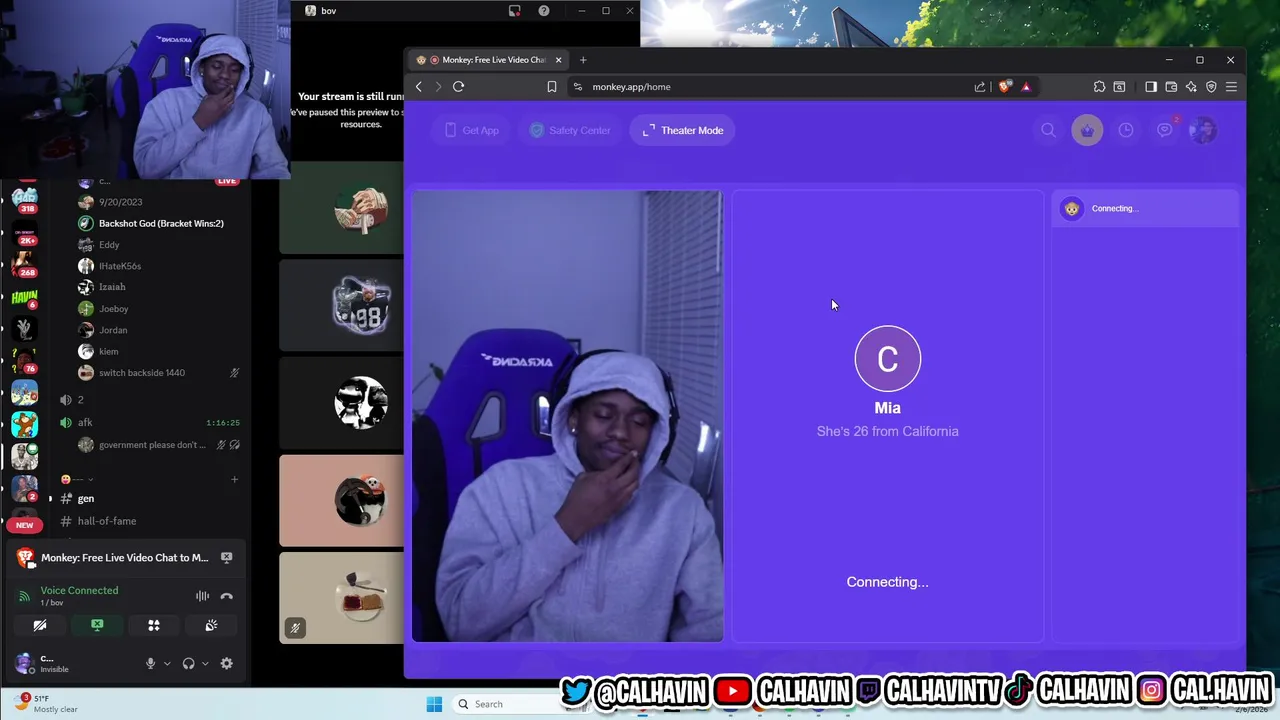Open the share icon in the address bar
This screenshot has width=1280, height=720.
pos(980,87)
